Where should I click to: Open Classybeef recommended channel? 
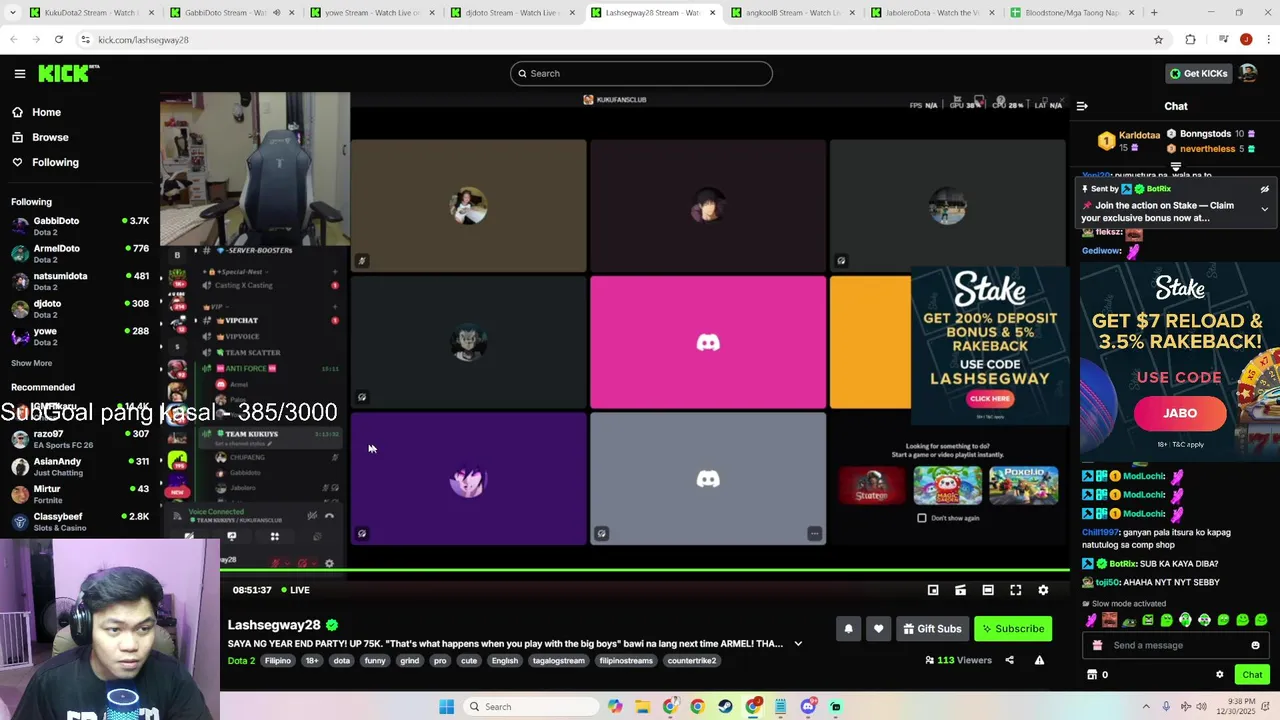click(80, 521)
